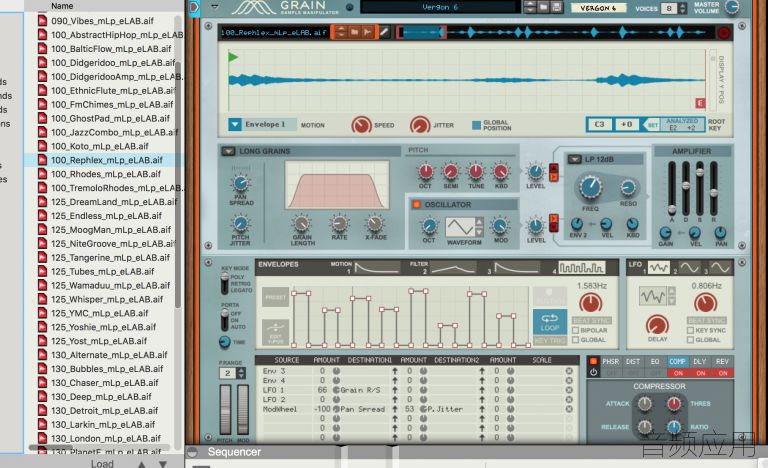Adjust the Voices stepper arrows
The height and width of the screenshot is (468, 768).
[683, 8]
